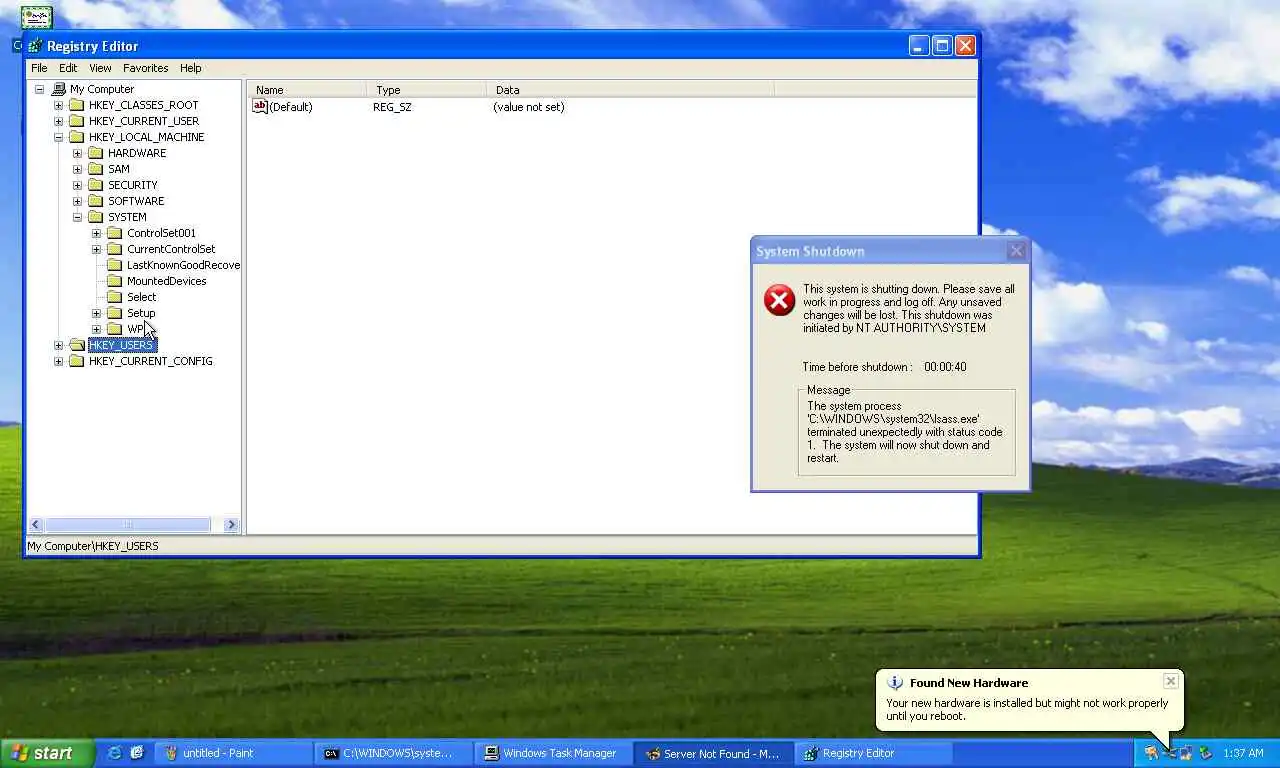1280x768 pixels.
Task: Click the desktop icon above Registry Editor window
Action: coord(37,17)
